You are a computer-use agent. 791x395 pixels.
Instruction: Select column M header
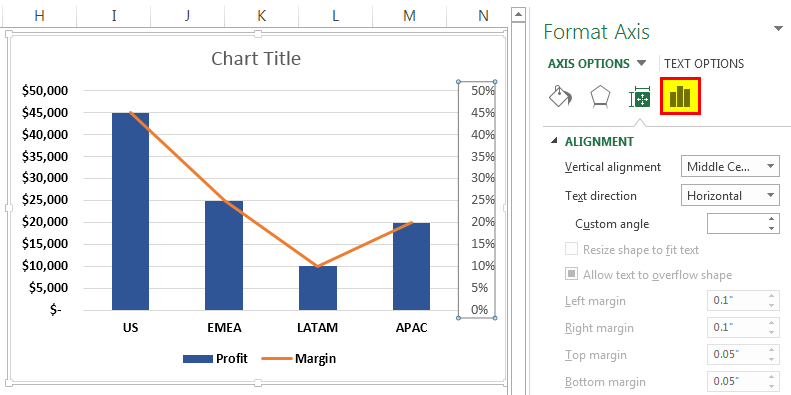pos(409,16)
